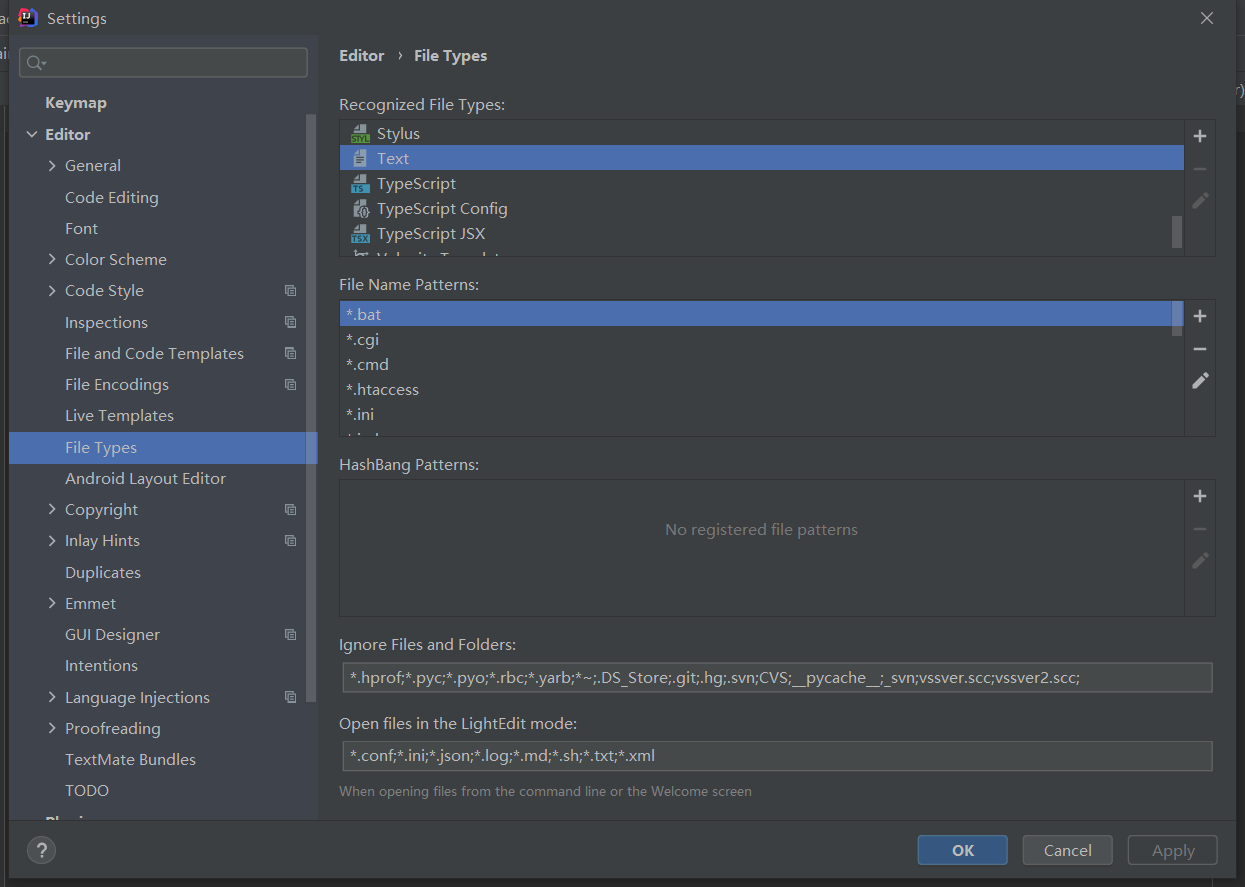
Task: Select the *.bat file name pattern
Action: pos(762,314)
